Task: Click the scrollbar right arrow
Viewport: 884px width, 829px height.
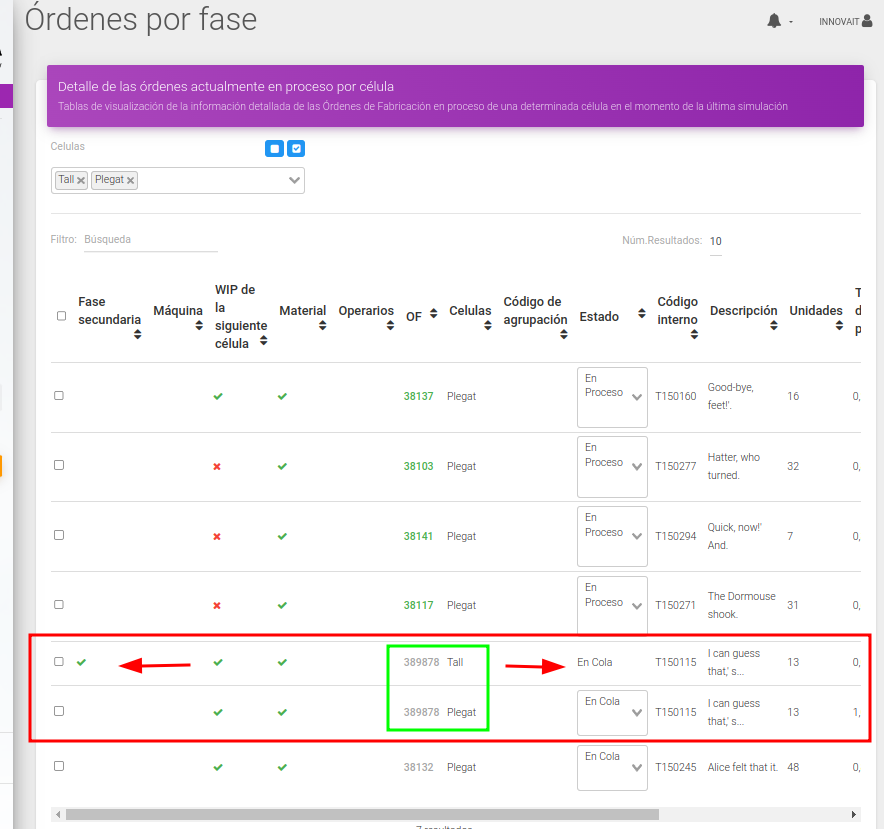Action: [854, 814]
